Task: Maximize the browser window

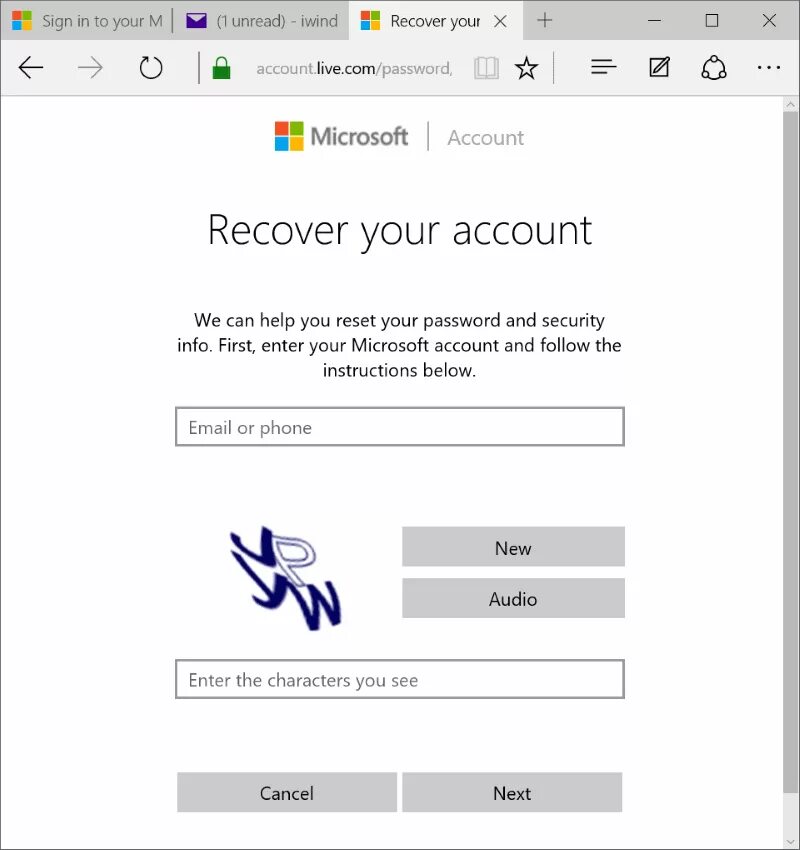Action: [712, 21]
